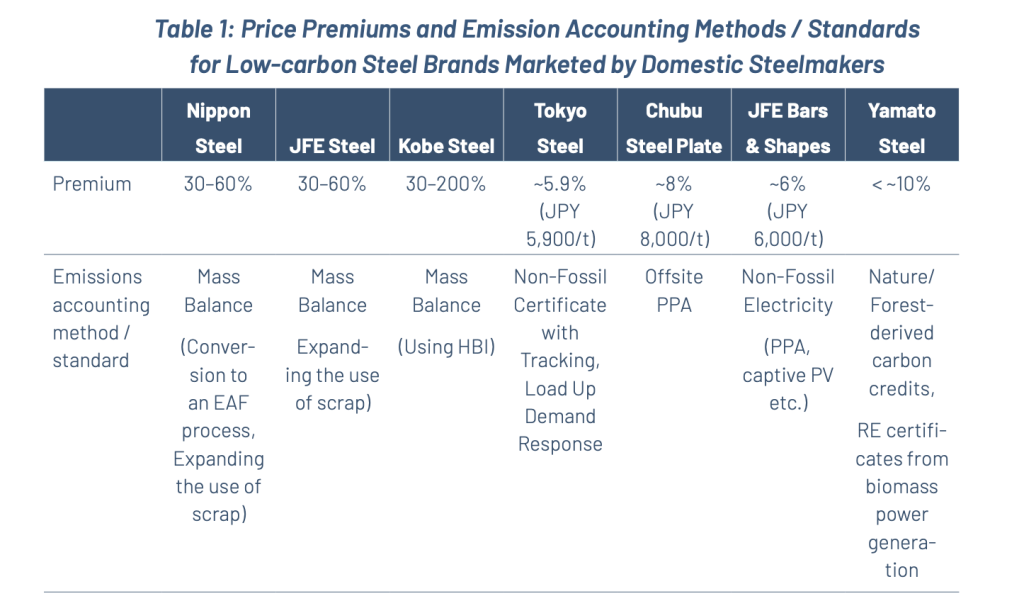The image size is (1024, 601).
Task: Click the Emissions accounting method row label
Action: coord(101,318)
